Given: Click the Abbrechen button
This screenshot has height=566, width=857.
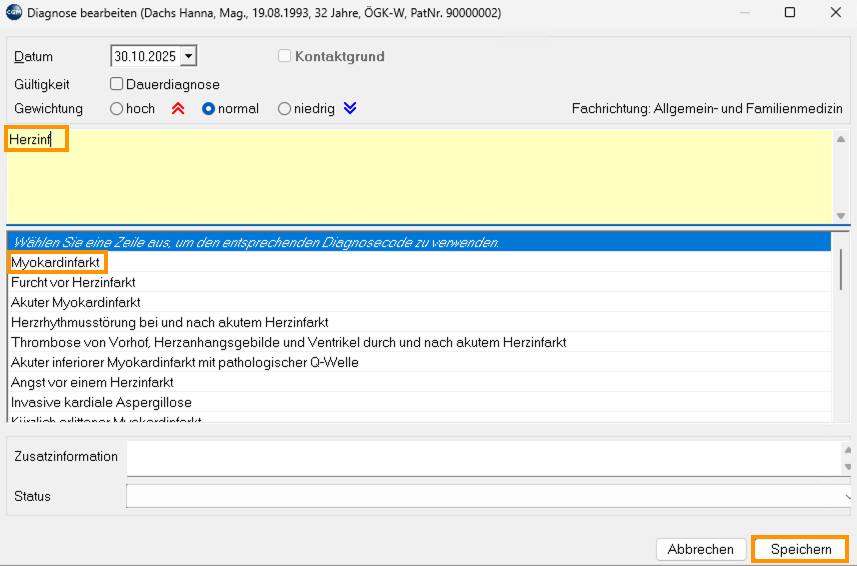Looking at the screenshot, I should click(x=701, y=549).
